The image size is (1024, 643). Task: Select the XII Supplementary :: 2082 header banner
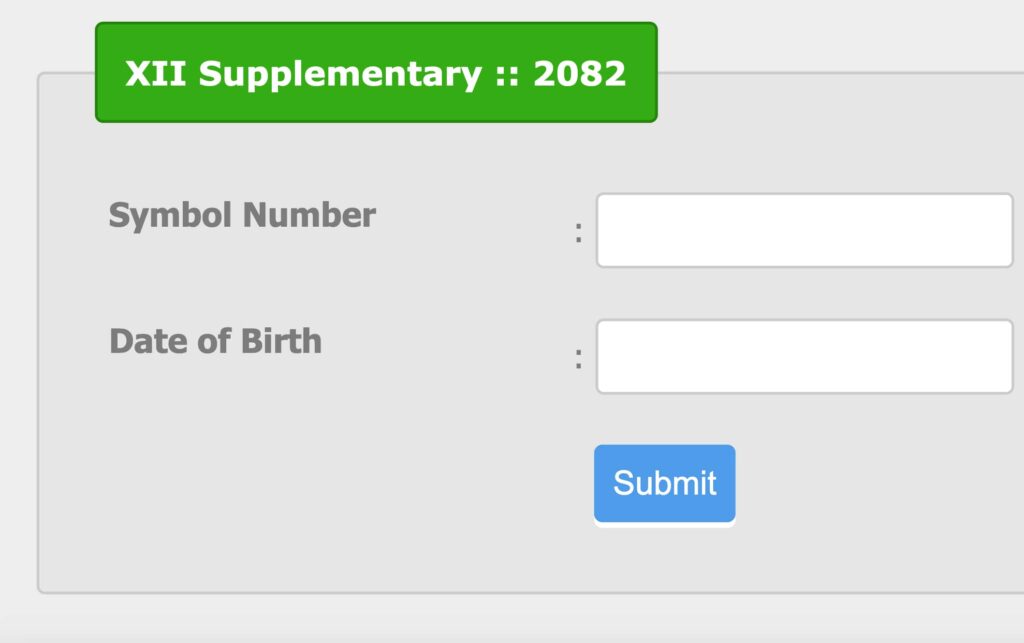point(376,72)
